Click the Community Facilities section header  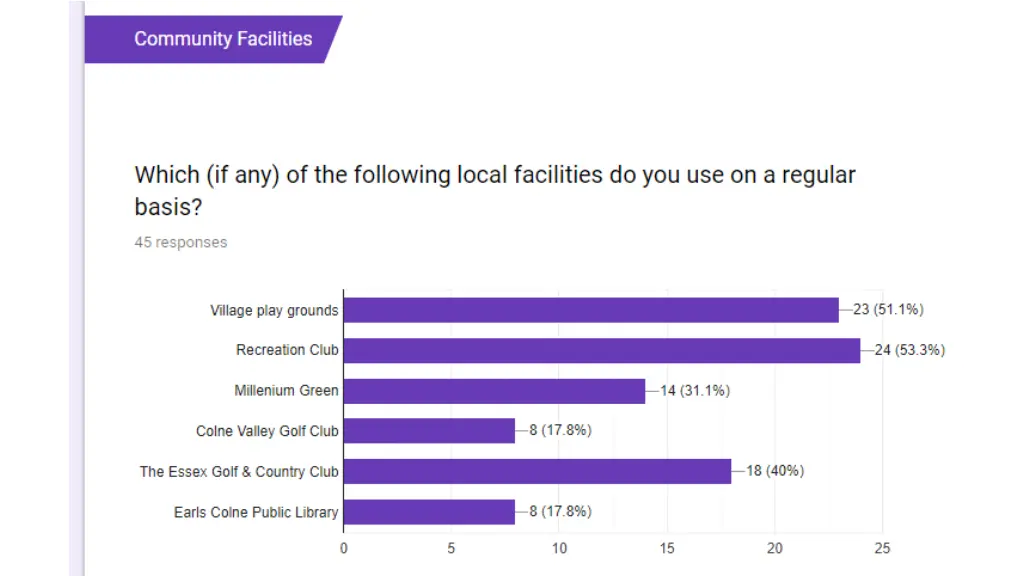(222, 39)
